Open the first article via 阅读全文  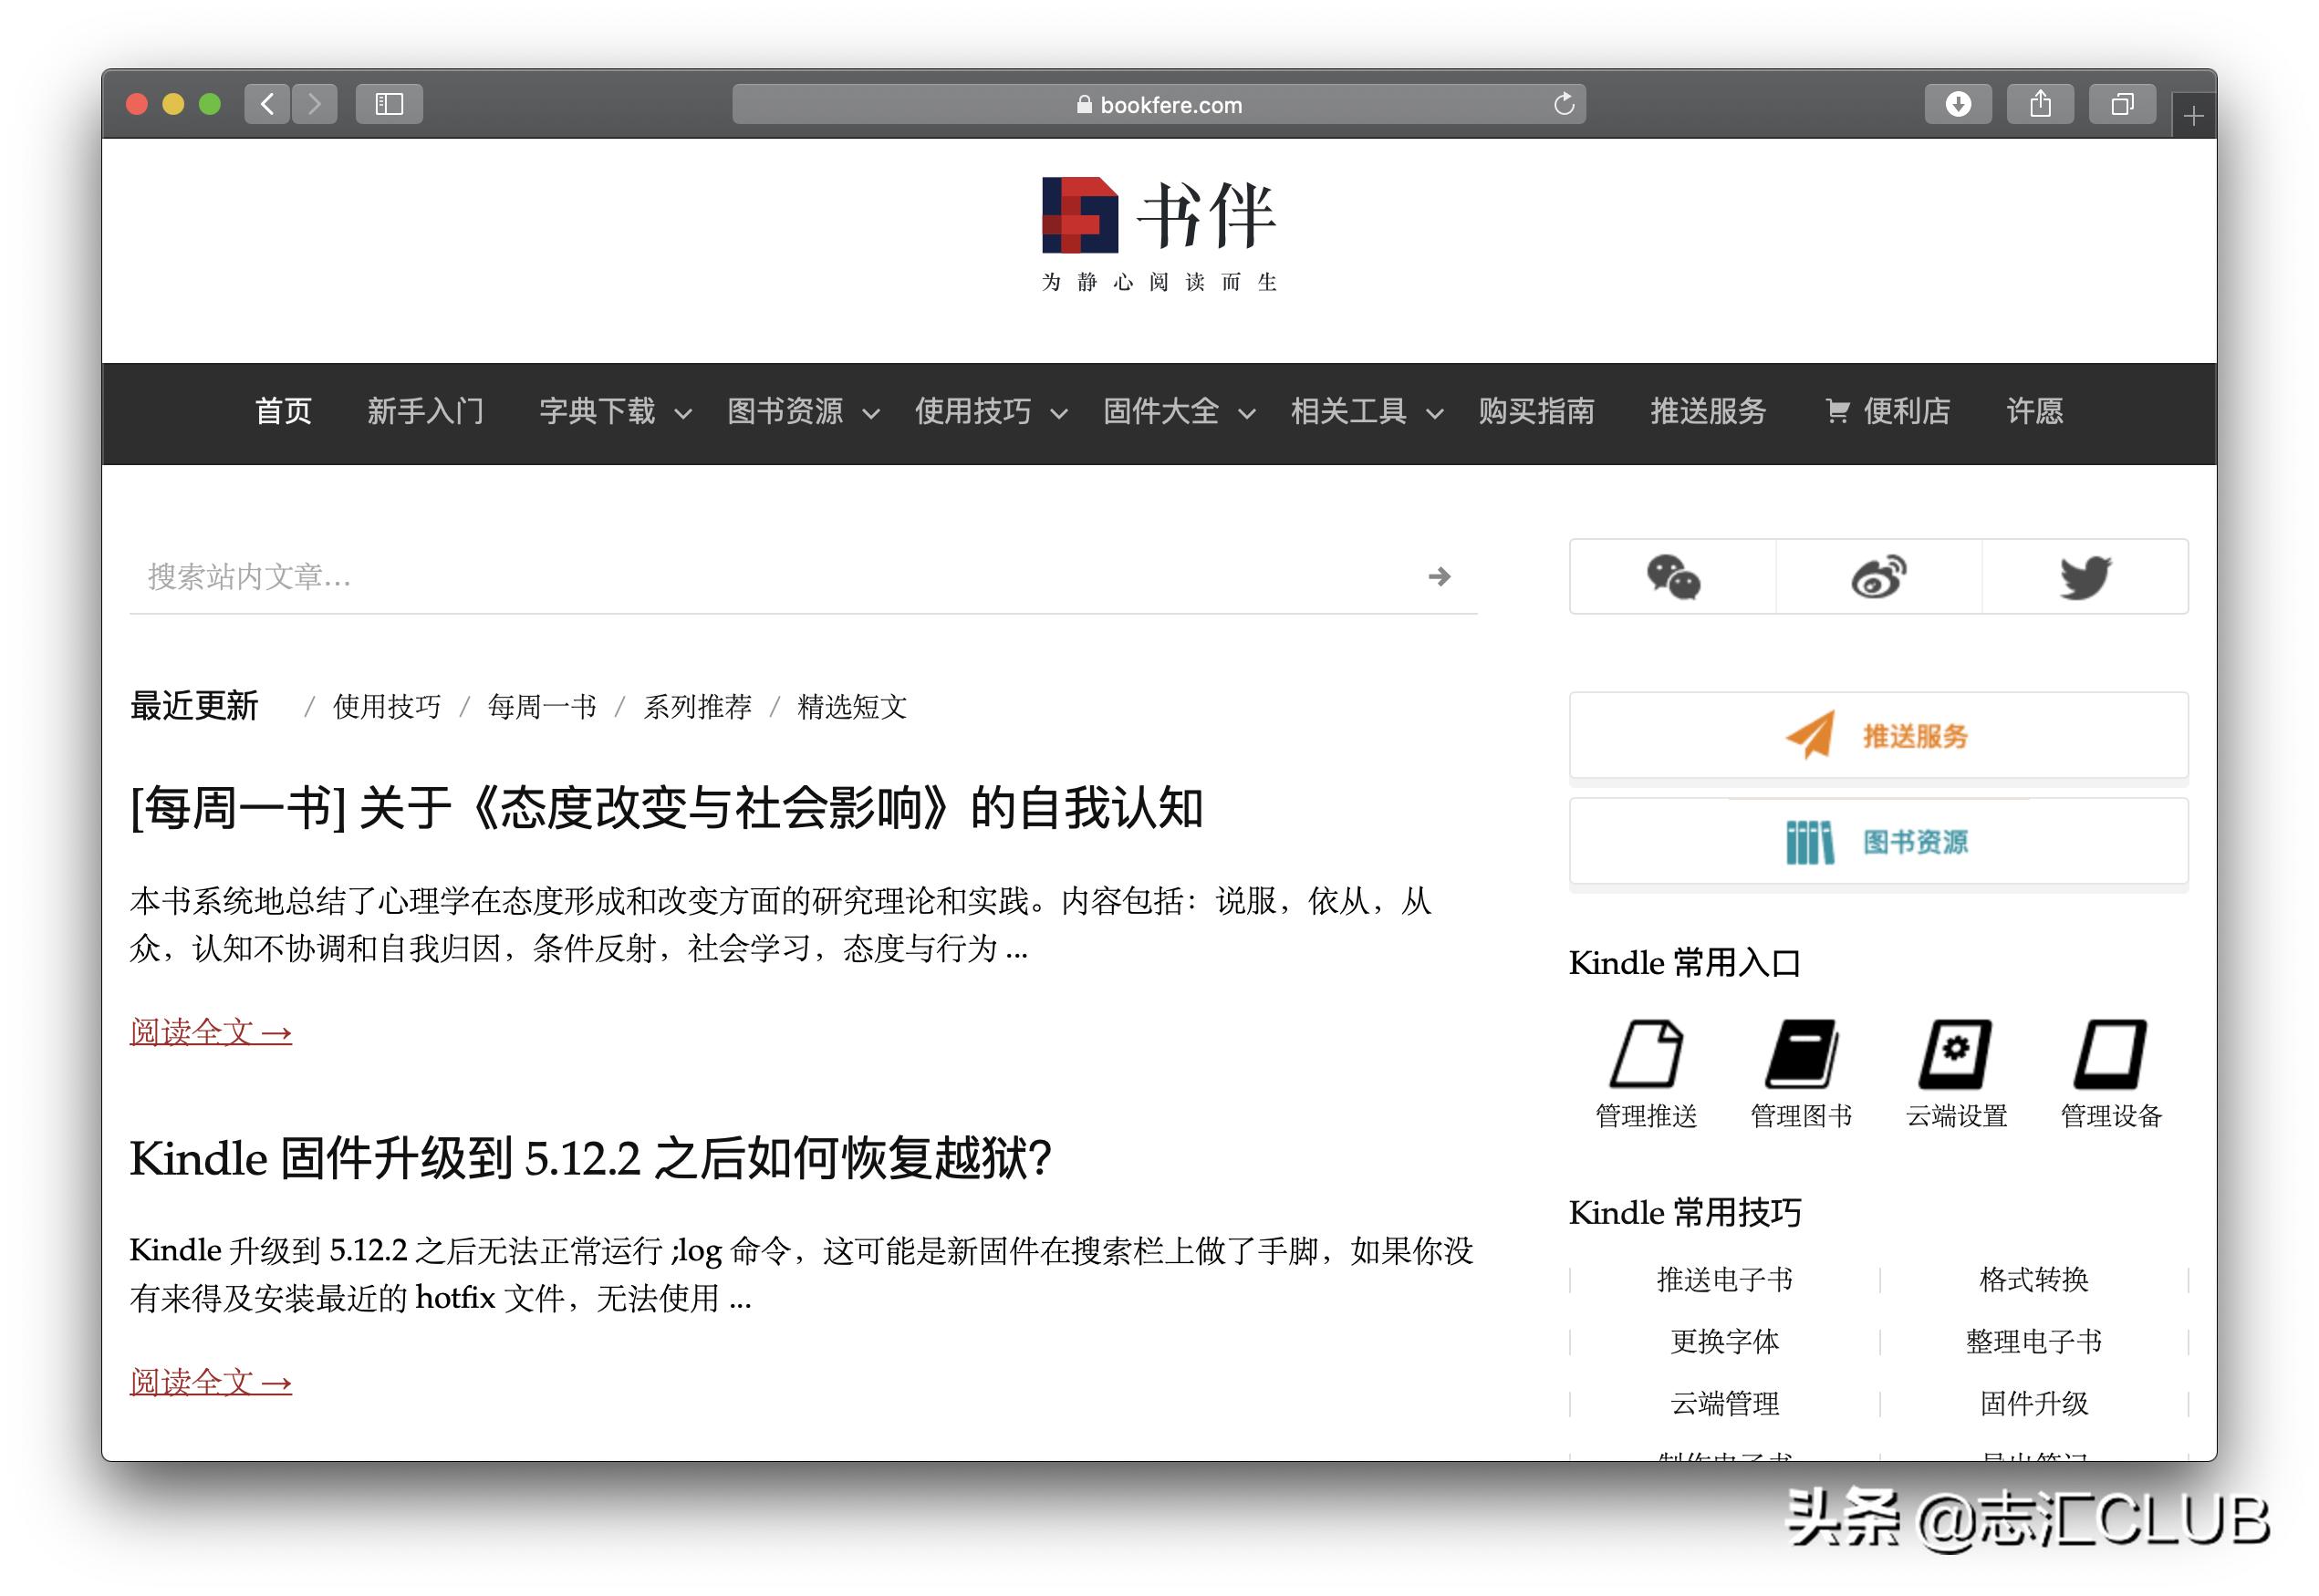tap(209, 1032)
